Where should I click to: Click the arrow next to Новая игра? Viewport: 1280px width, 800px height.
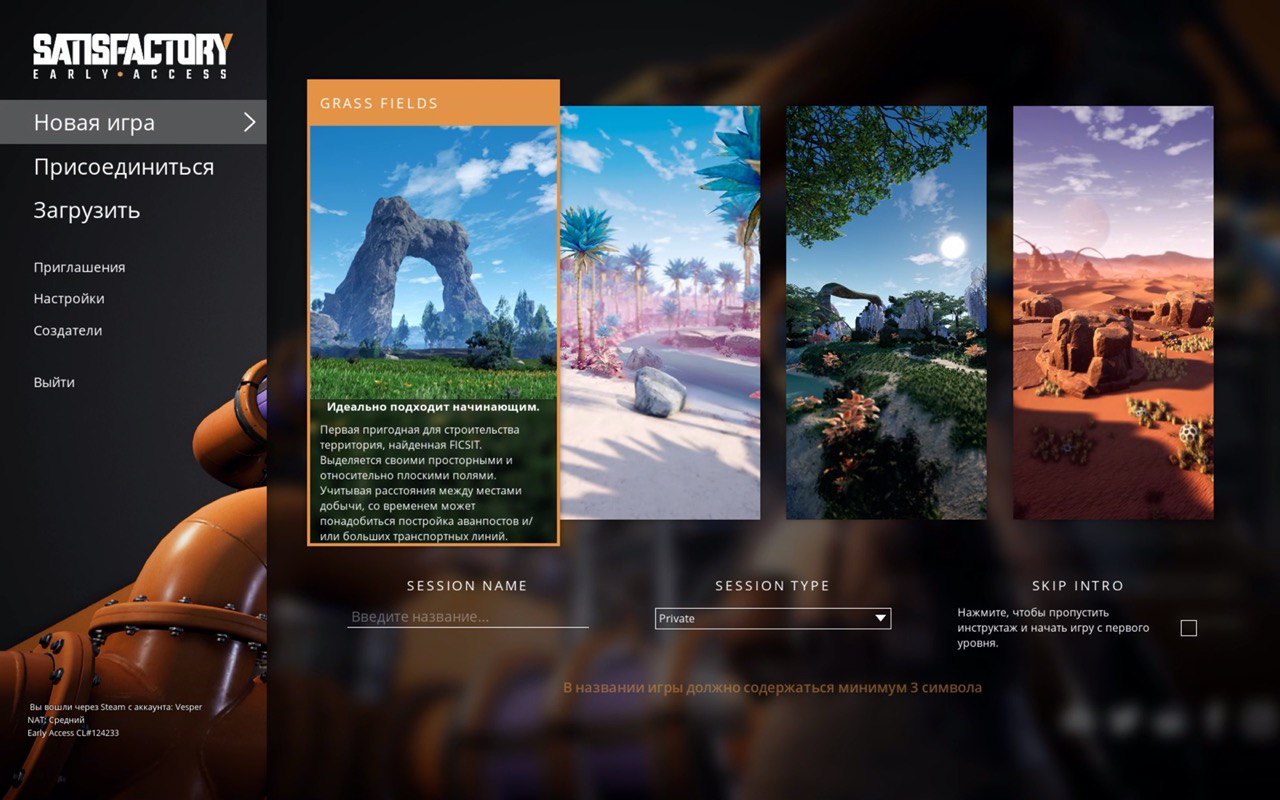(x=250, y=122)
